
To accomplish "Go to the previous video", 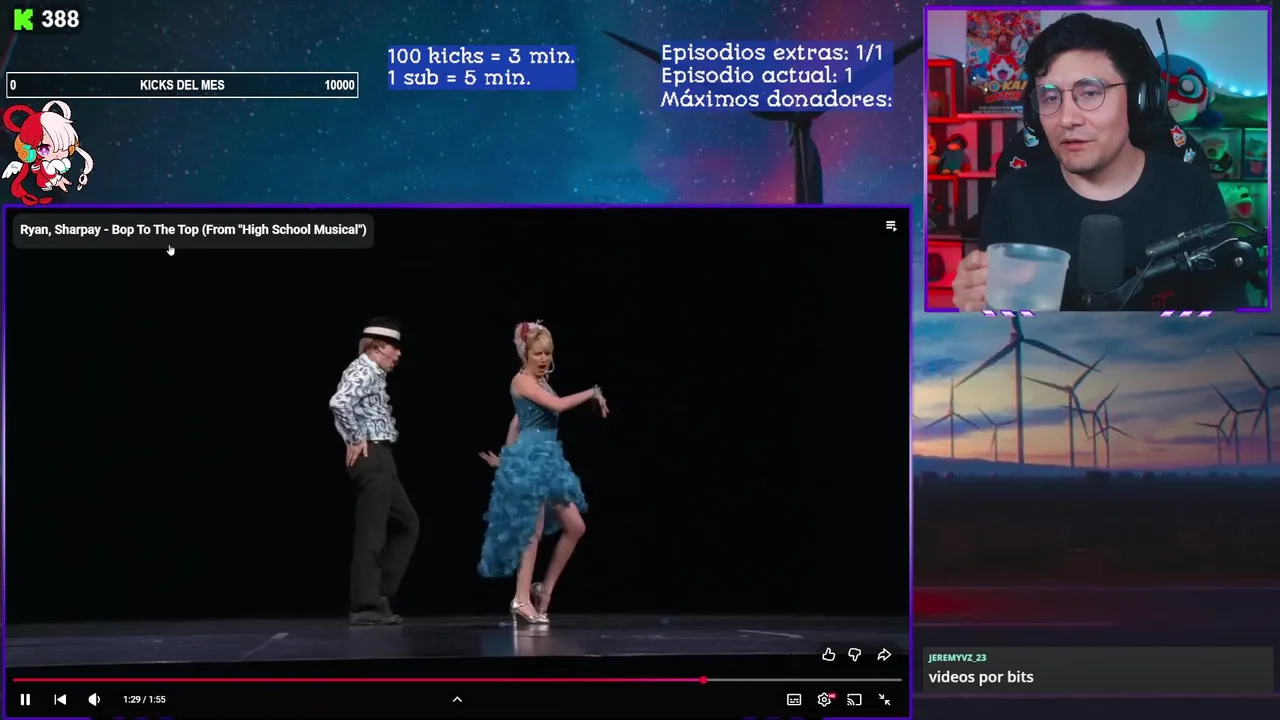I will [60, 699].
